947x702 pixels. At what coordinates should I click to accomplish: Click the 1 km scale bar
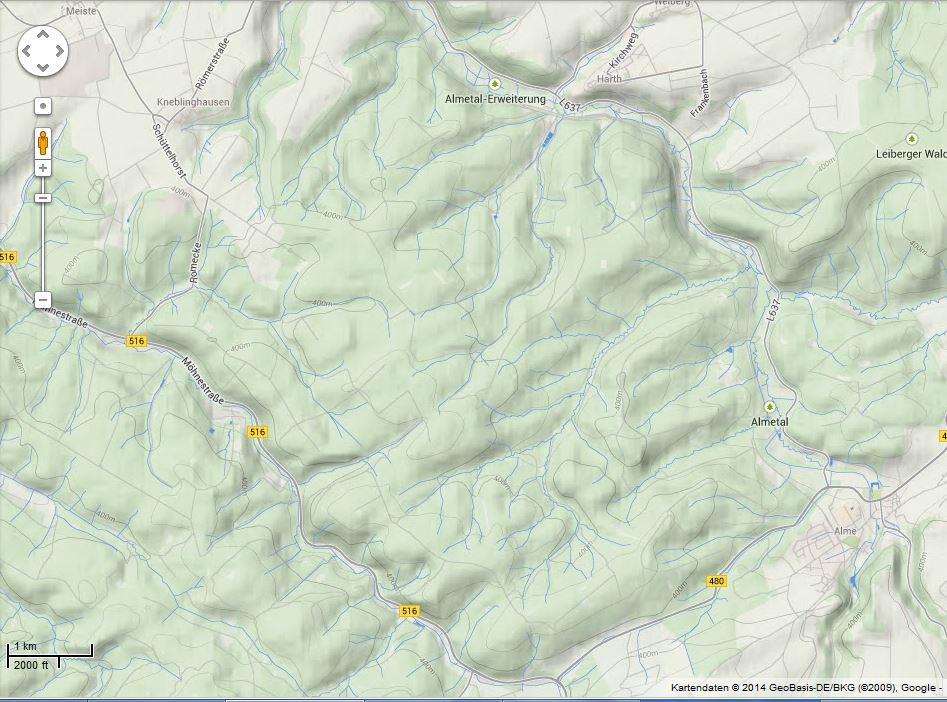(x=50, y=650)
